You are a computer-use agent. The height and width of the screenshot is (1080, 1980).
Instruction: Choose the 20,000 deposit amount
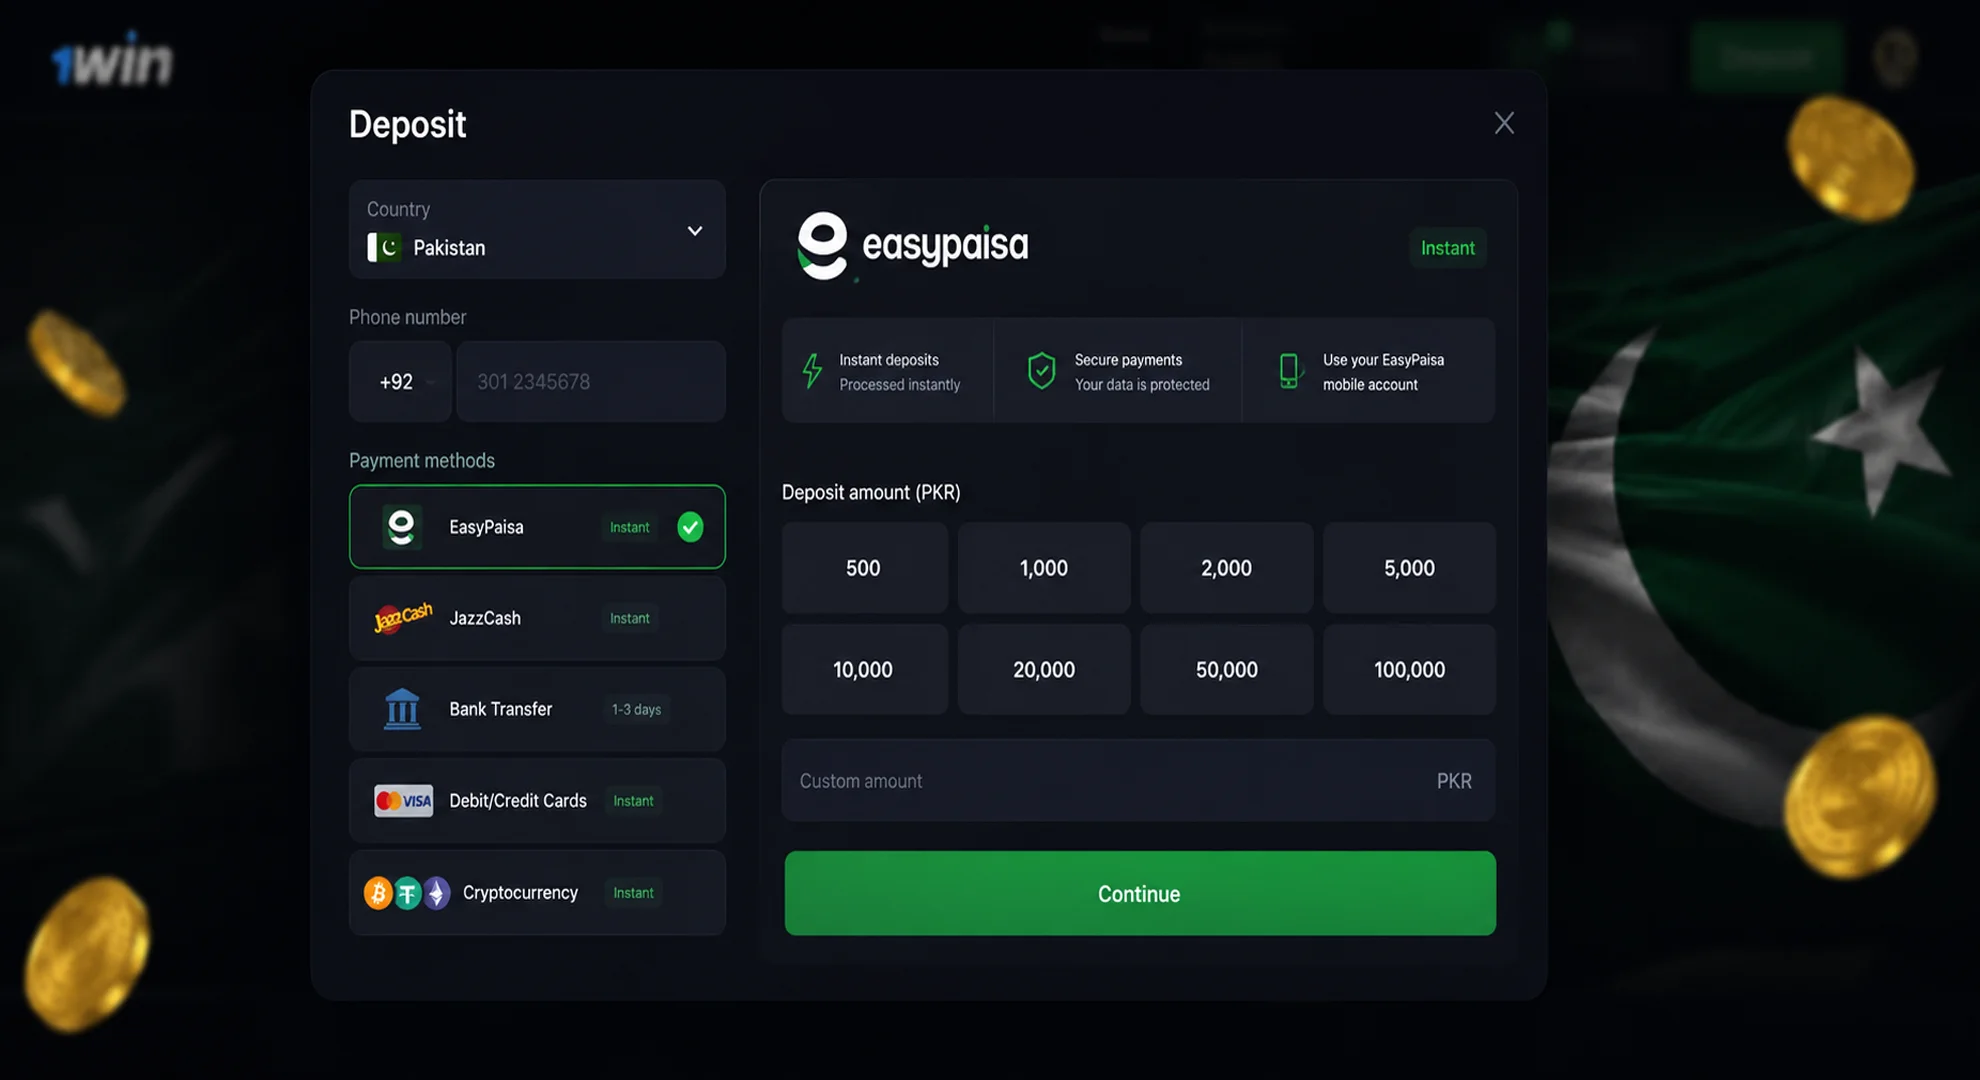[x=1044, y=669]
